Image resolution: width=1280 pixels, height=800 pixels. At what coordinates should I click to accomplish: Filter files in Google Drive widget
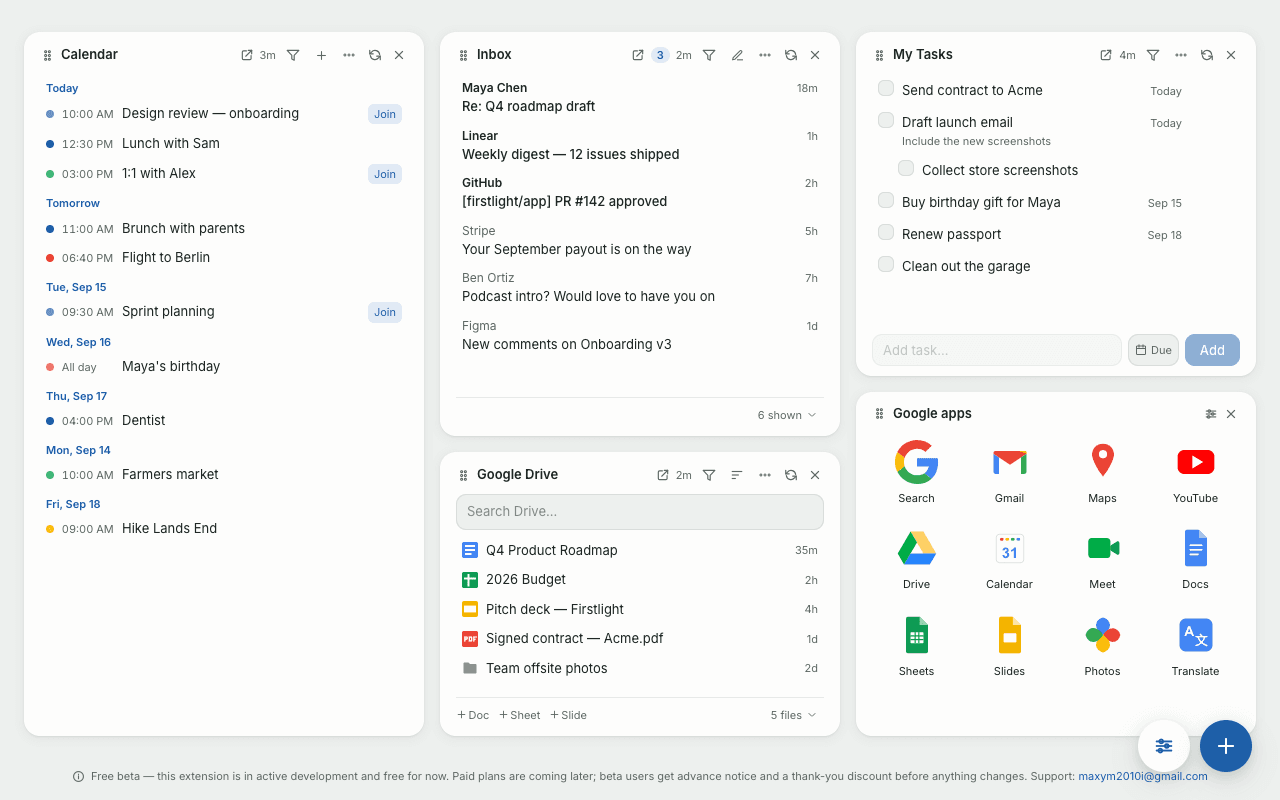point(709,475)
